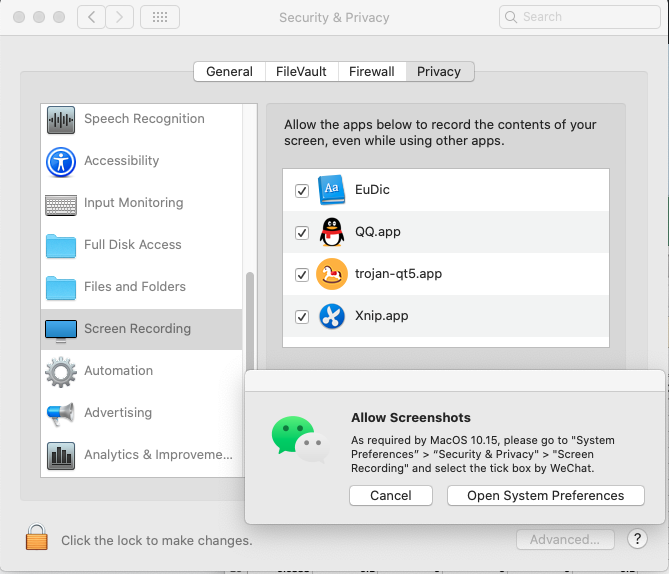Click the Screen Recording monitor icon
Screen dimensions: 669x574
[x=61, y=329]
